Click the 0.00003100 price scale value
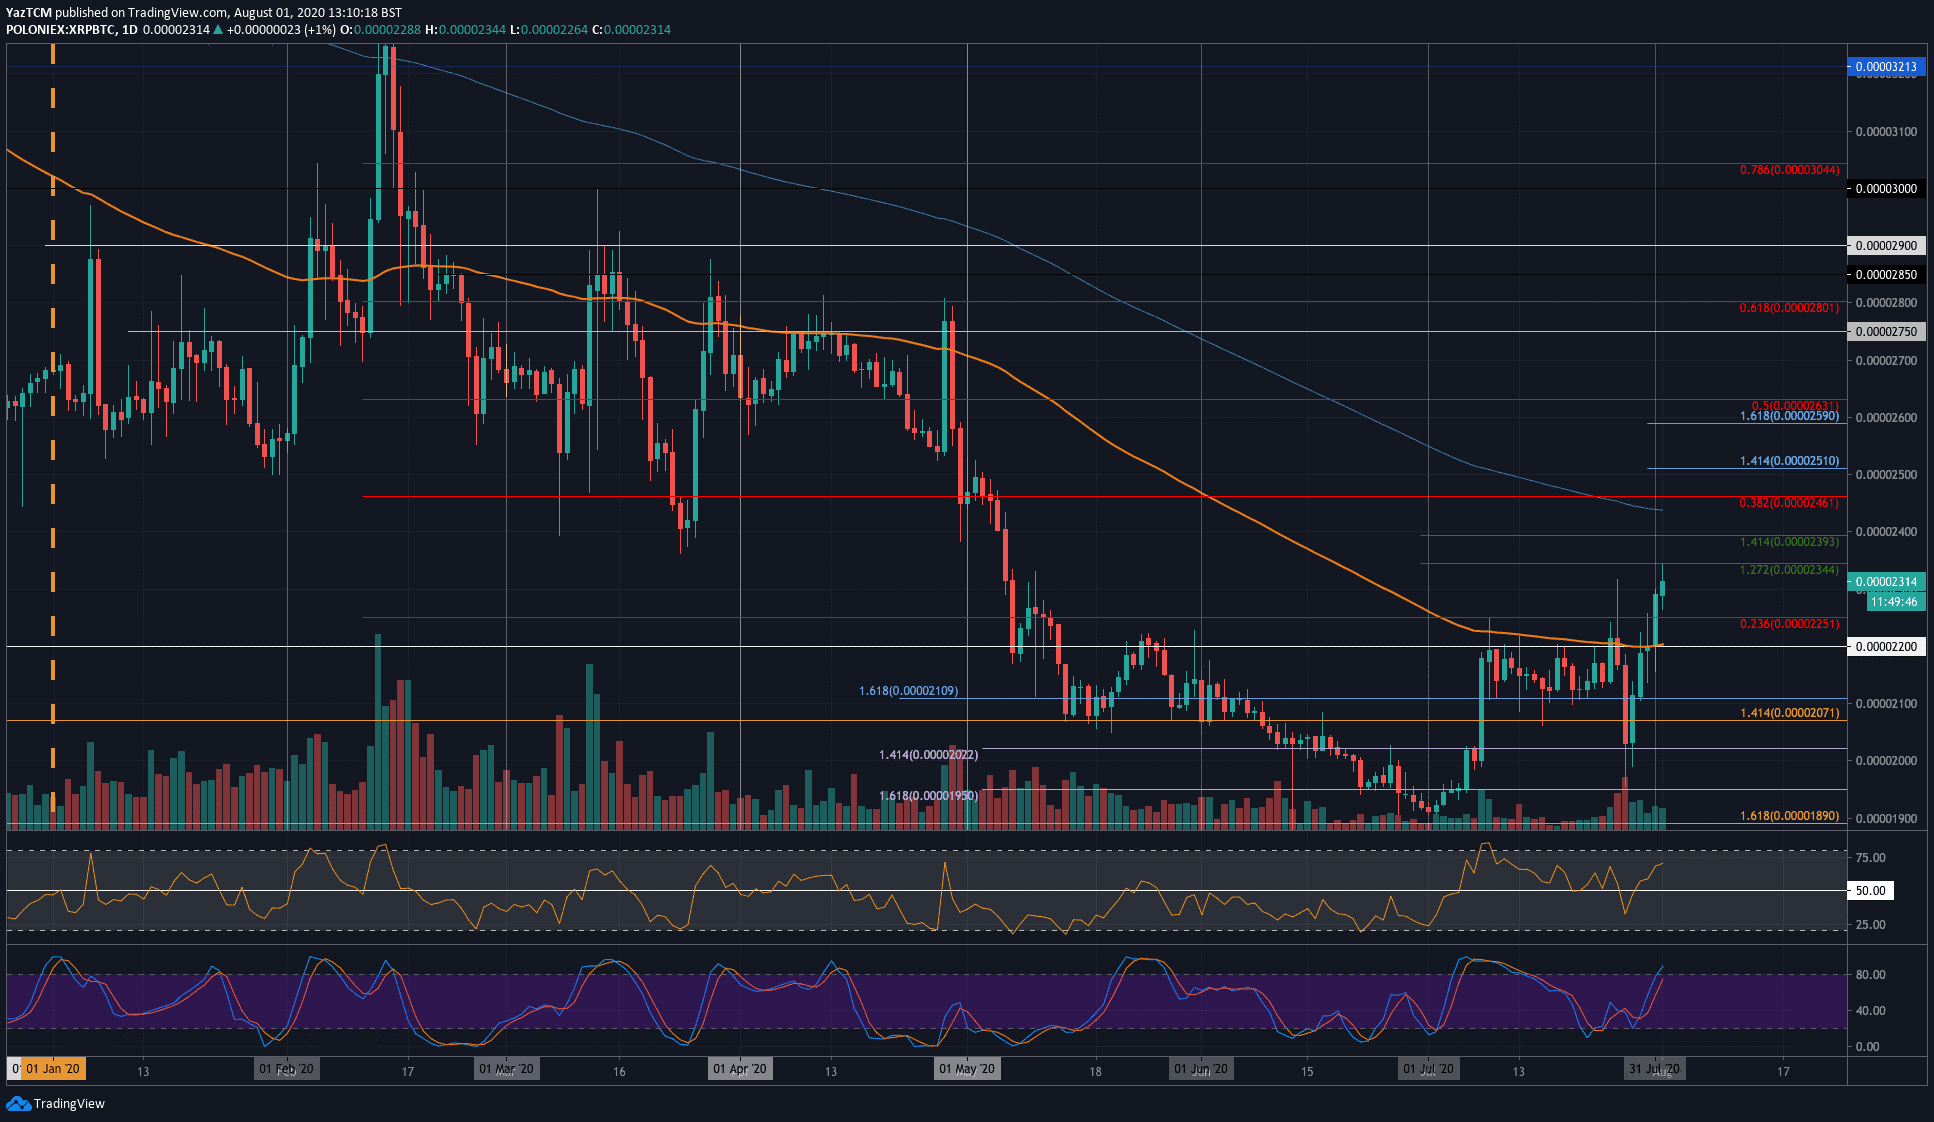 tap(1886, 132)
